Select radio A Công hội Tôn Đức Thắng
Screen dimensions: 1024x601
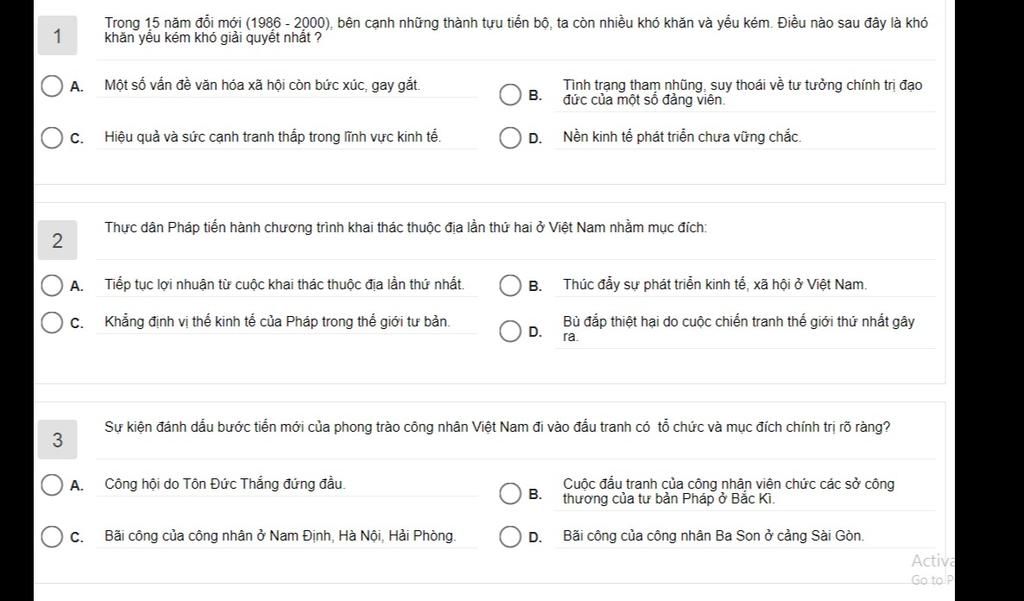[52, 485]
